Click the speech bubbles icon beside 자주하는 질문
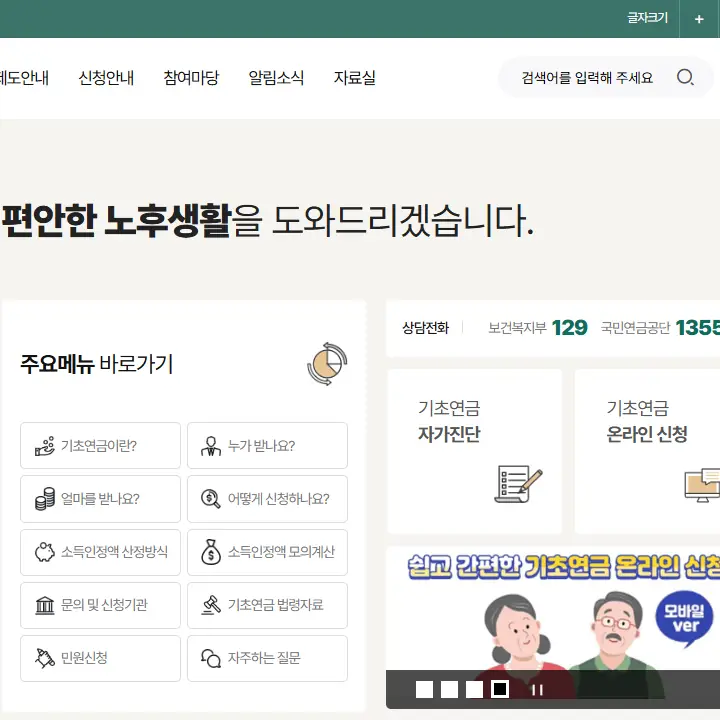Screen dimensions: 720x720 pyautogui.click(x=211, y=658)
